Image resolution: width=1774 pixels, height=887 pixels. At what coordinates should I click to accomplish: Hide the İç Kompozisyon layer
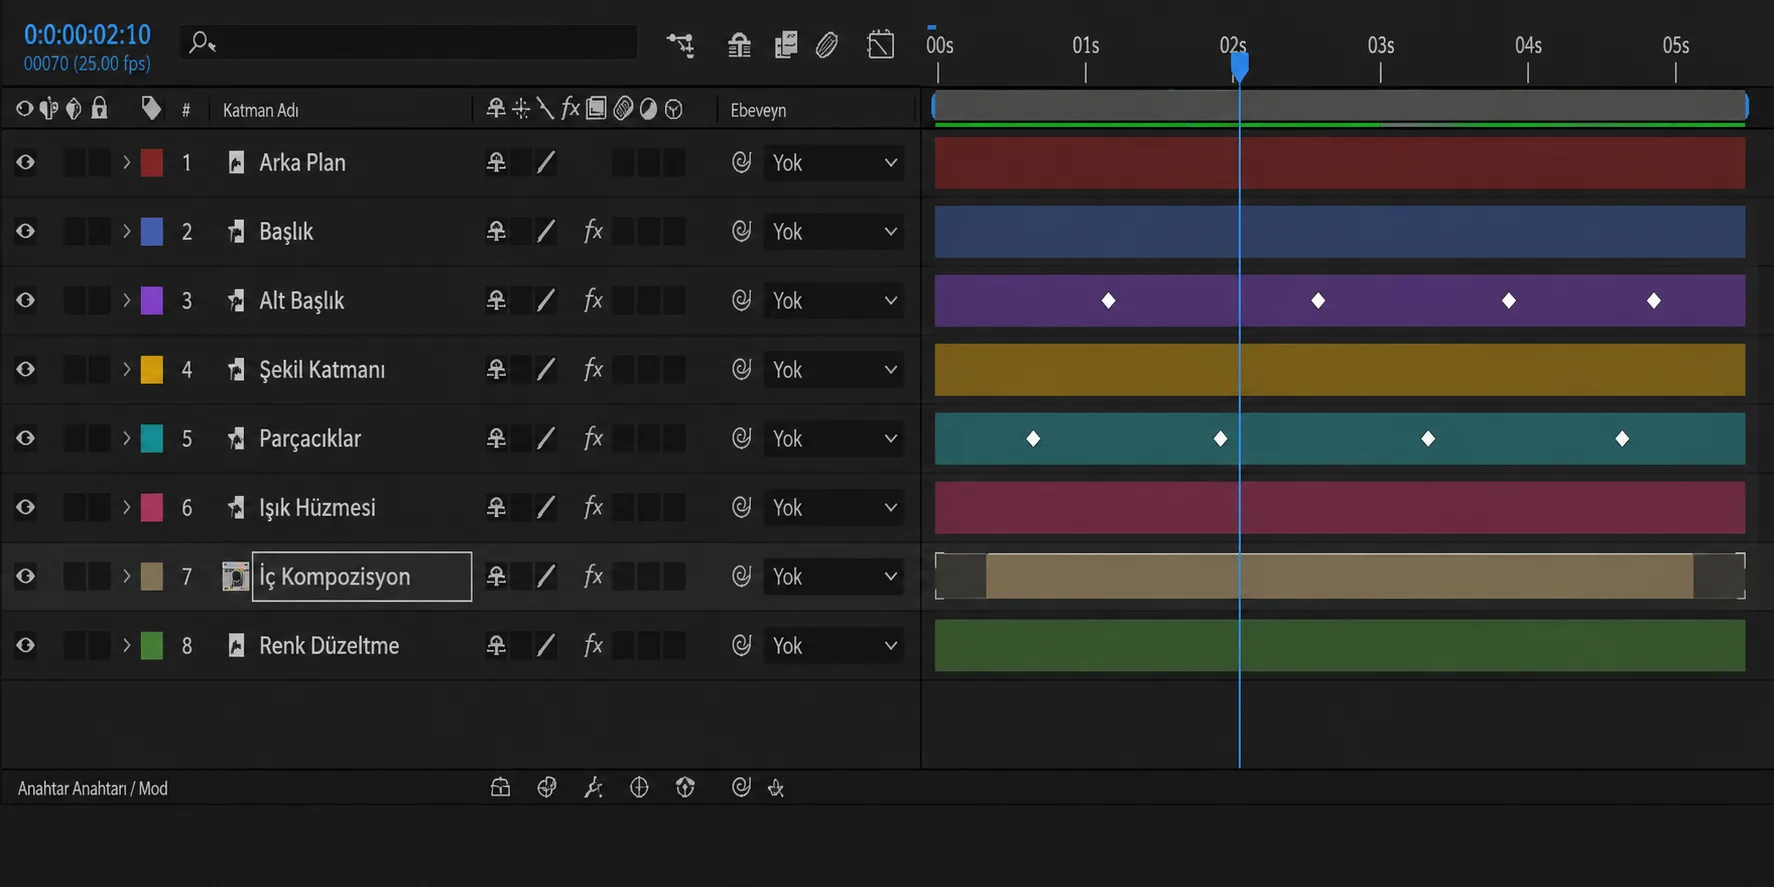25,576
